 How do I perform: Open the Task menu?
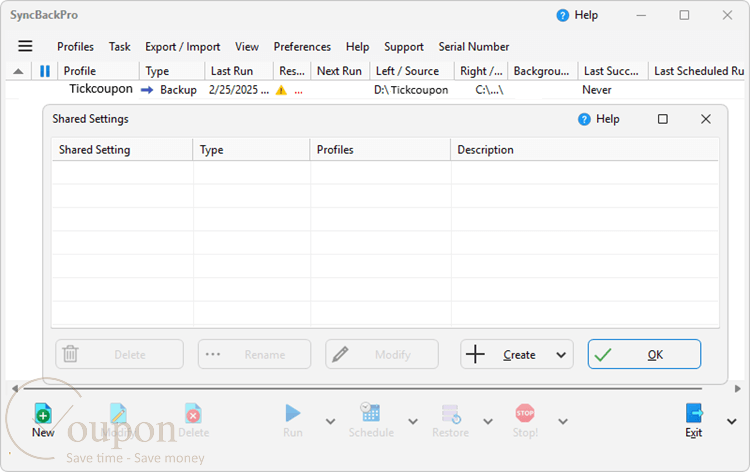point(120,46)
